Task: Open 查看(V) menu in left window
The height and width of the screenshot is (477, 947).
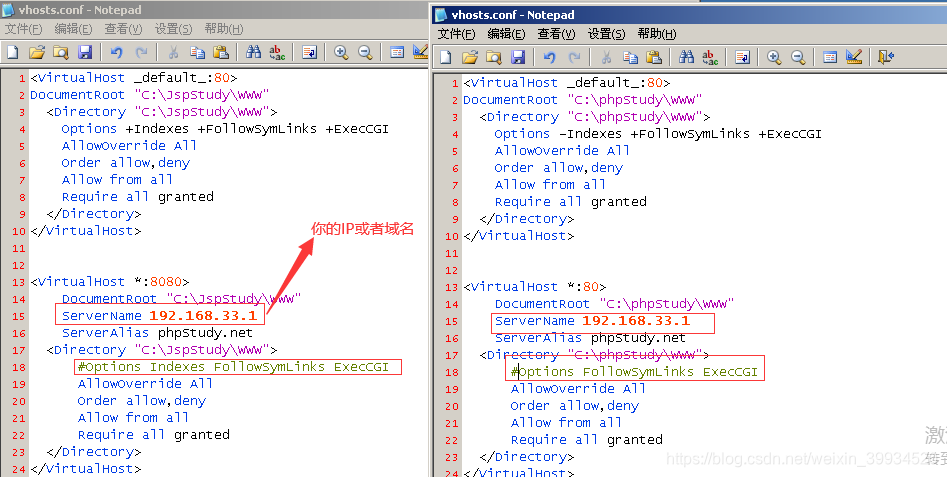Action: [123, 29]
